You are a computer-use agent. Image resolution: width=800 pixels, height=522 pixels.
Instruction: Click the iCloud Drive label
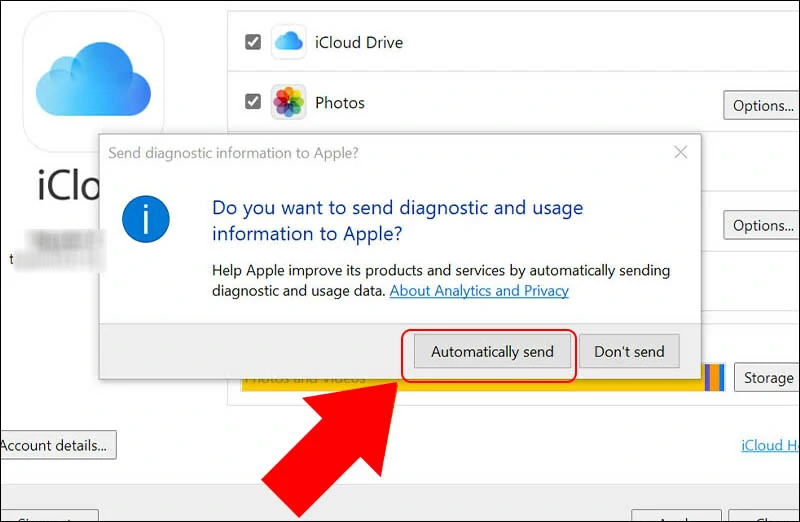pos(359,42)
